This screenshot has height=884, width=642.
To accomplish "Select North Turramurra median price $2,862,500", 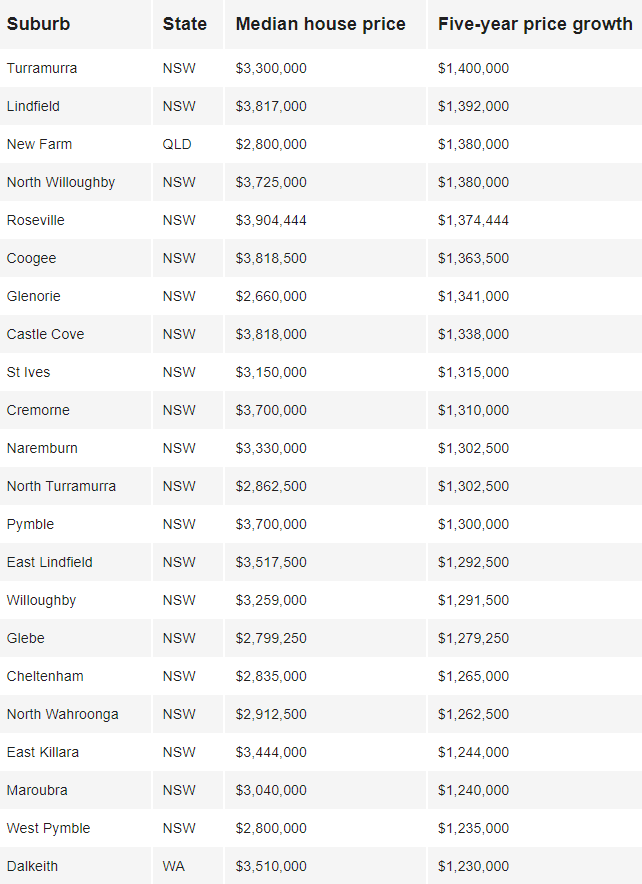I will coord(271,486).
